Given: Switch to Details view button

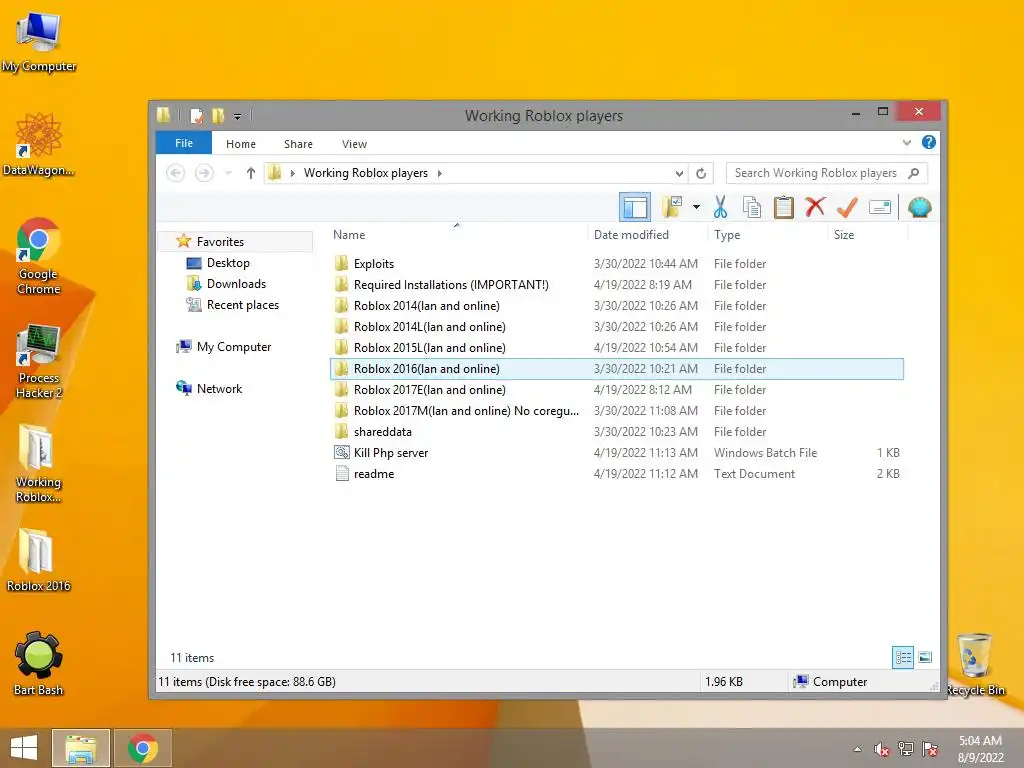Looking at the screenshot, I should (903, 657).
